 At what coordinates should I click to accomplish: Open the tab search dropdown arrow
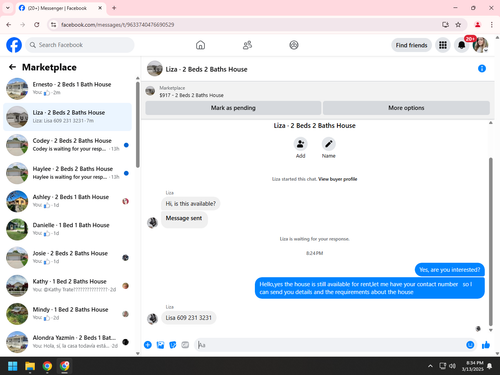(8, 8)
